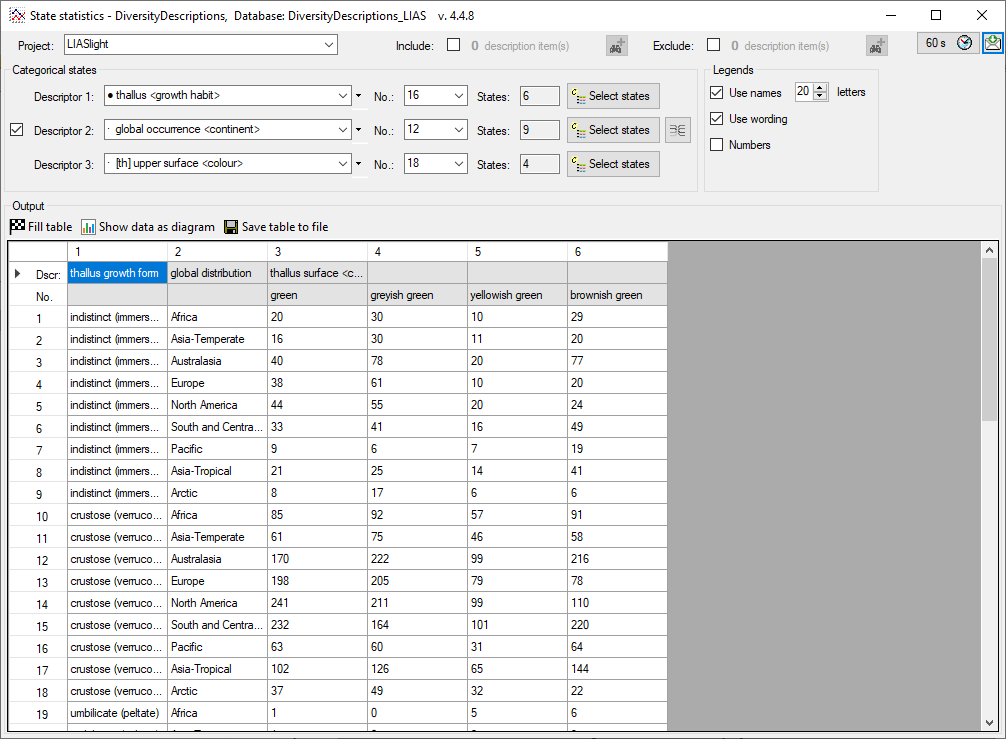Click the Fill table checkered flag icon
1006x739 pixels.
click(17, 227)
